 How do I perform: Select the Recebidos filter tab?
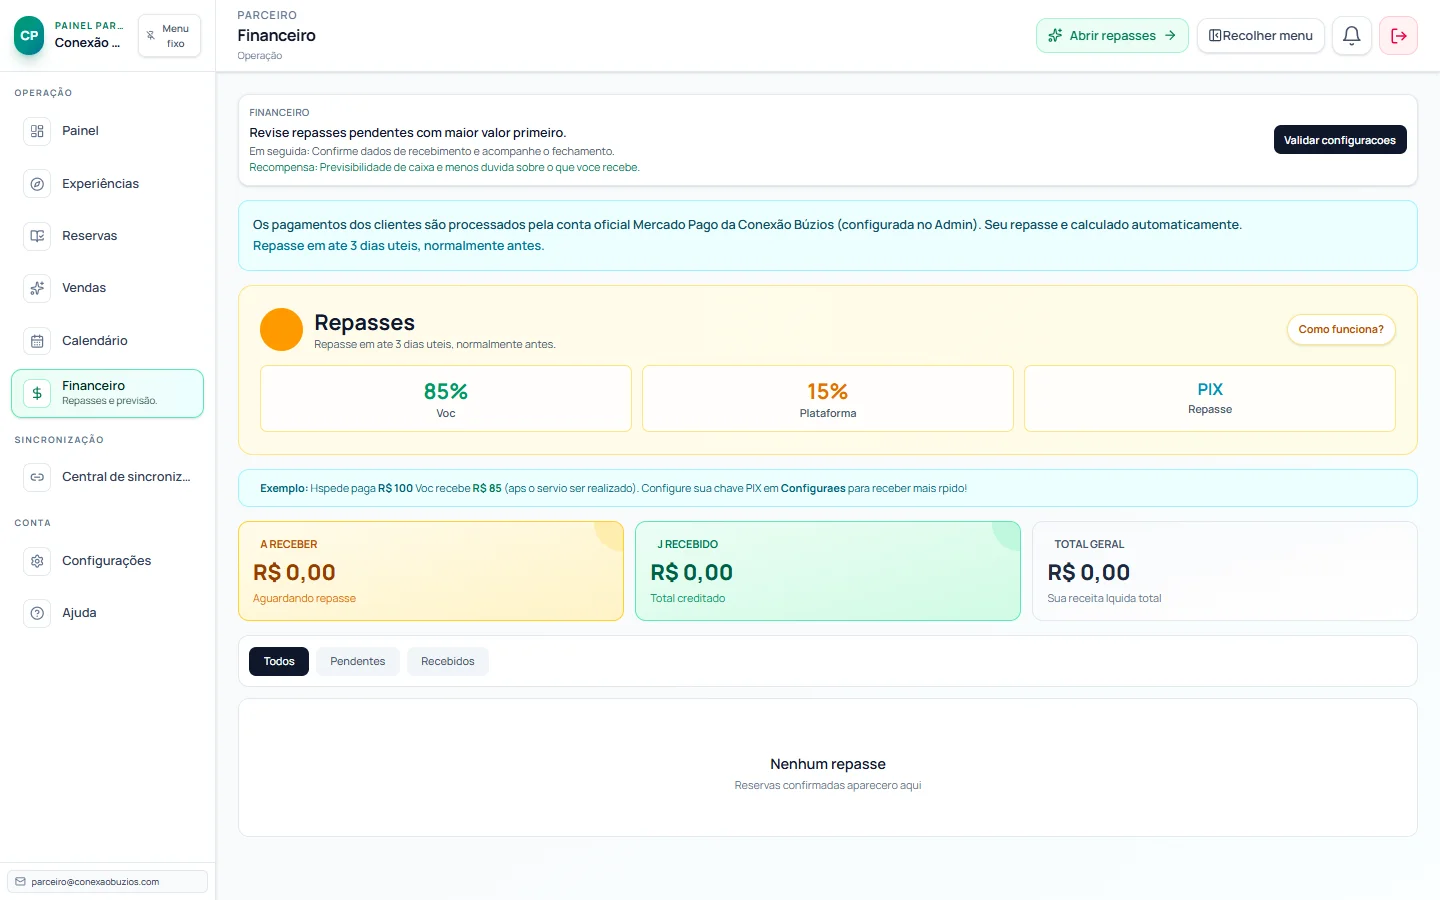tap(447, 661)
